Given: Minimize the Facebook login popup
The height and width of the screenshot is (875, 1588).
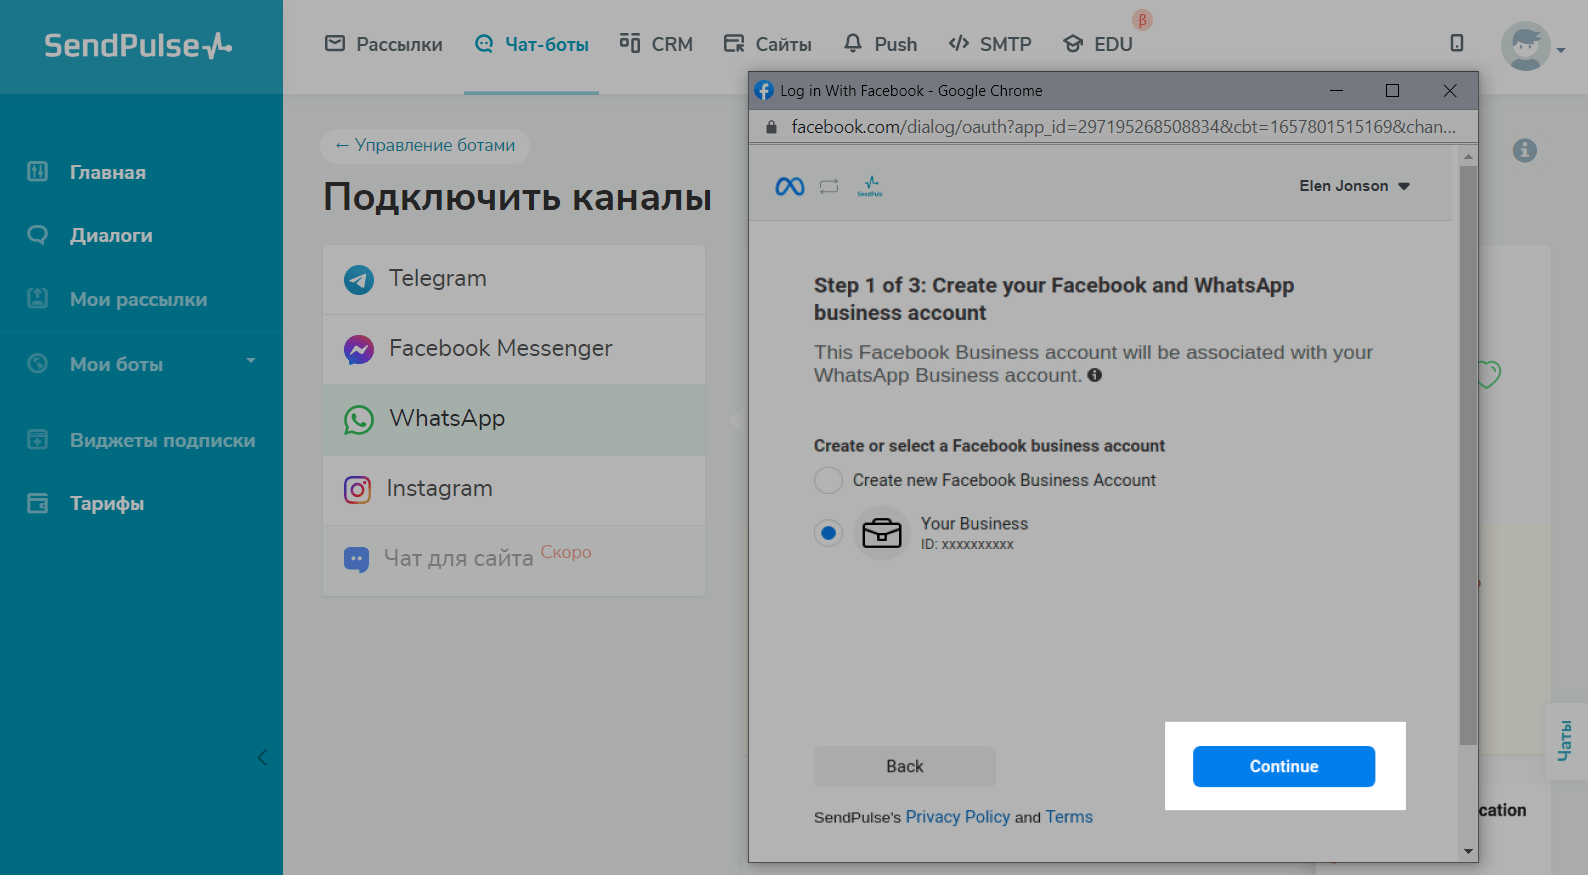Looking at the screenshot, I should 1336,90.
